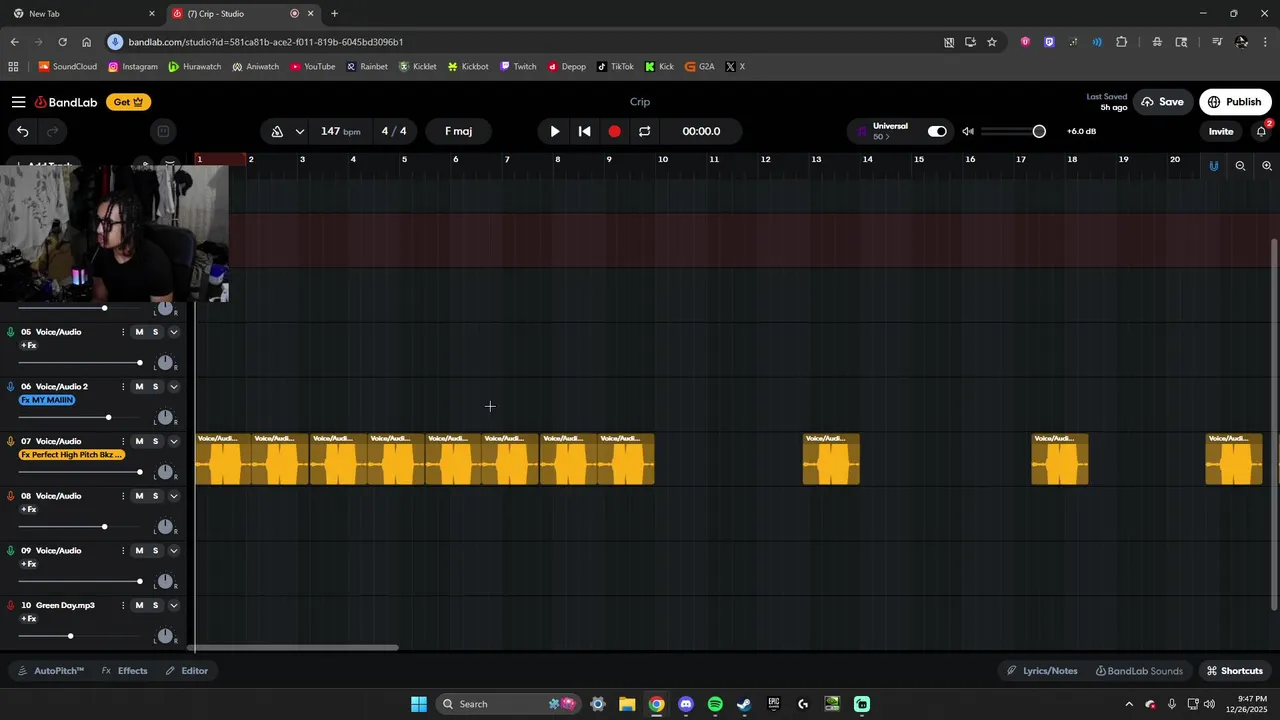The height and width of the screenshot is (720, 1280).
Task: Click the pan knob of track 09
Action: tap(165, 582)
